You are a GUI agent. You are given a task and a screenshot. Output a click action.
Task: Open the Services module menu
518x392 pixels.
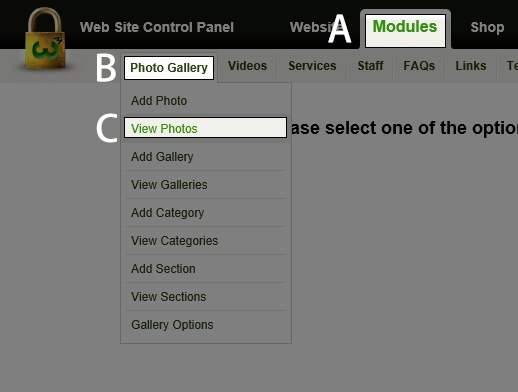[312, 66]
